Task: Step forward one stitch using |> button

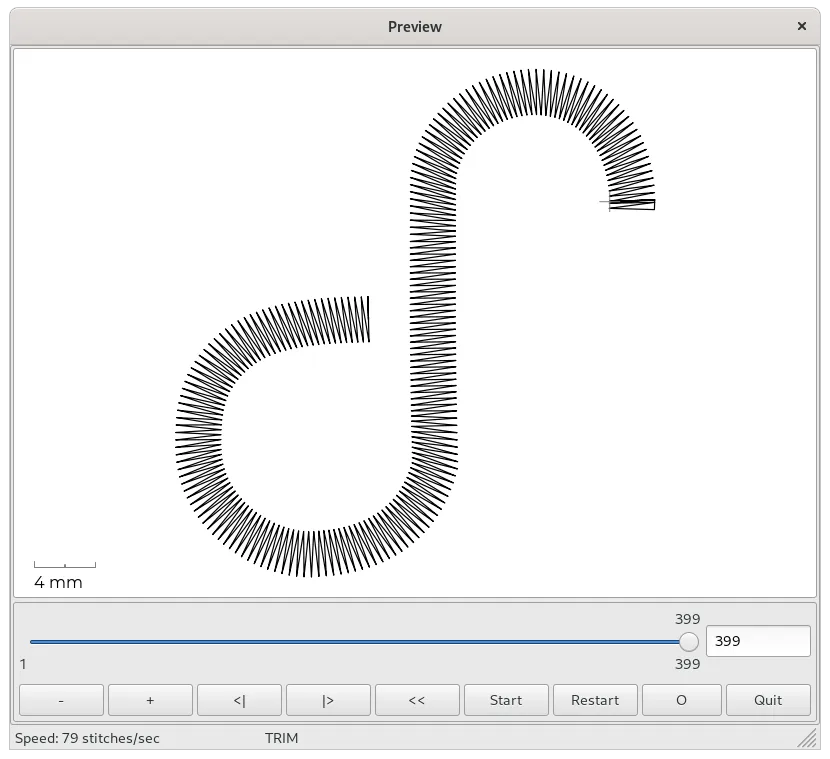Action: tap(328, 700)
